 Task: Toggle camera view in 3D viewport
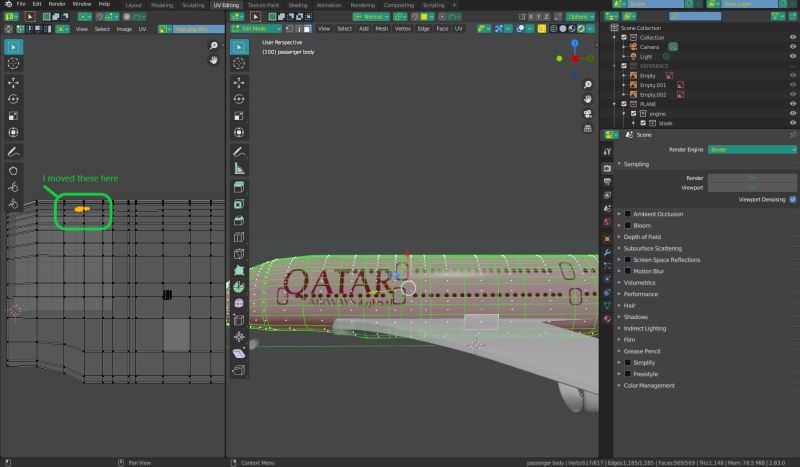[x=588, y=114]
